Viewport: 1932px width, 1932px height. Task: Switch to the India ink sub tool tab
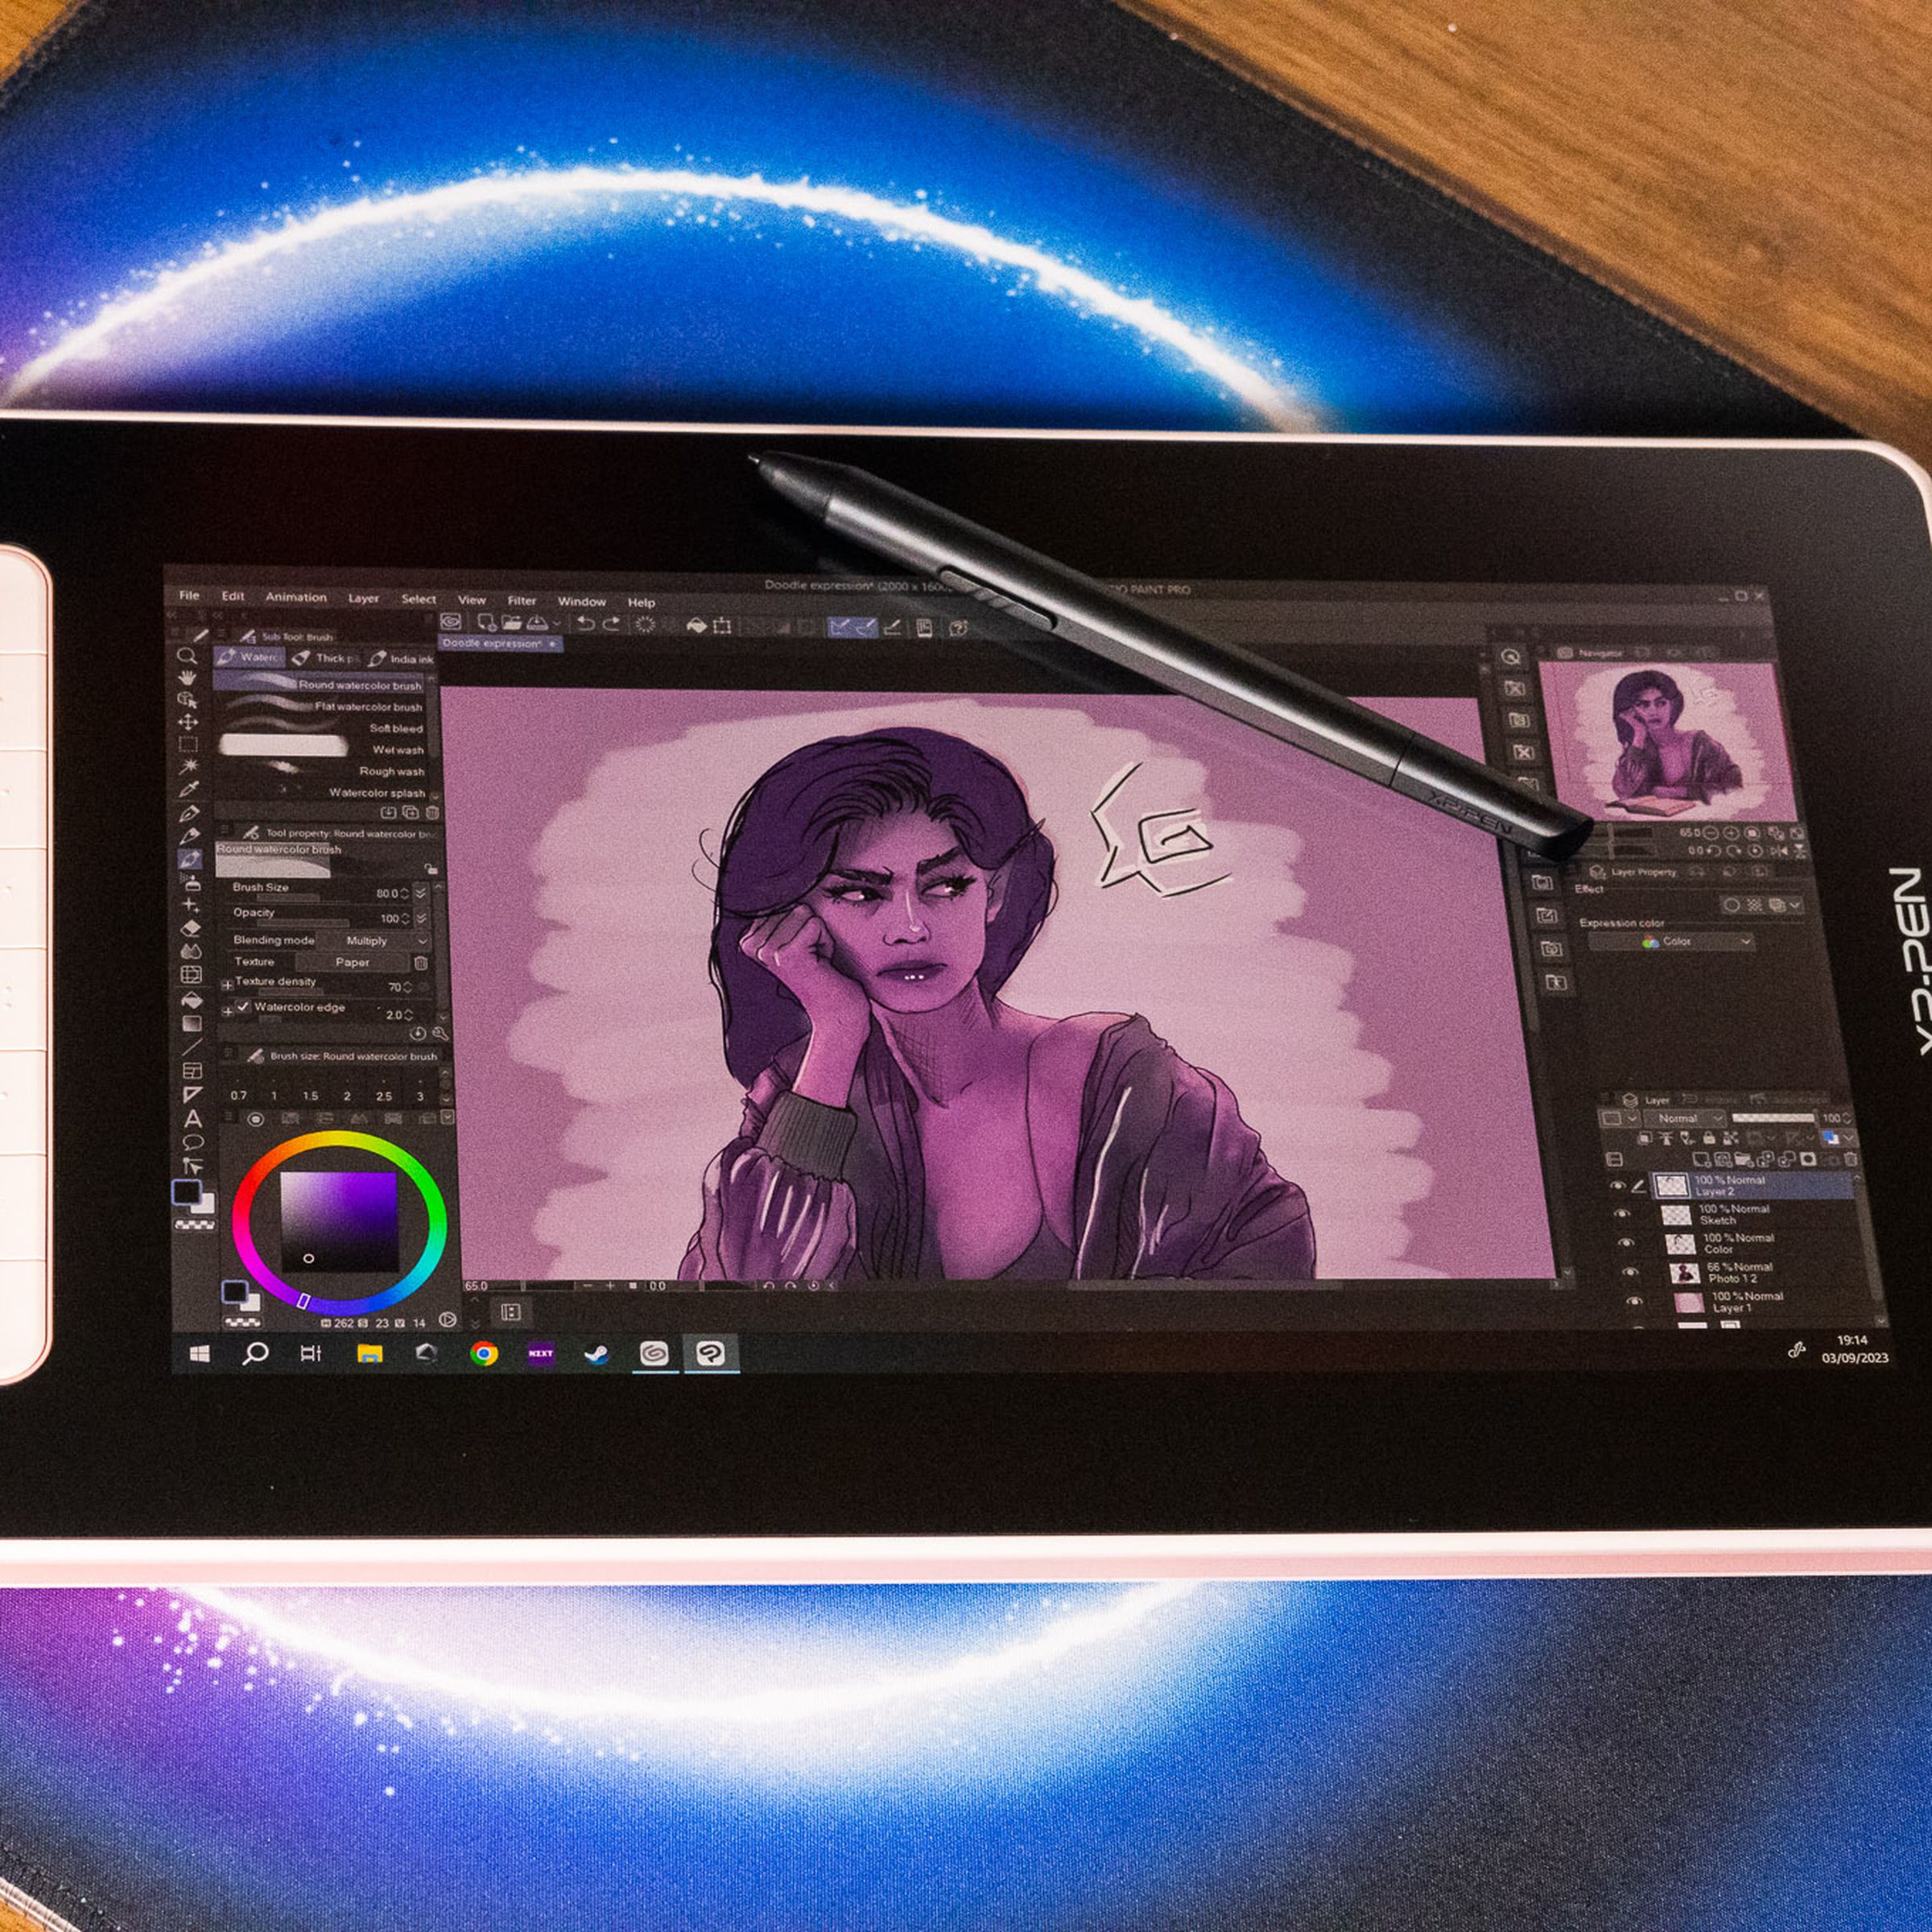point(400,660)
